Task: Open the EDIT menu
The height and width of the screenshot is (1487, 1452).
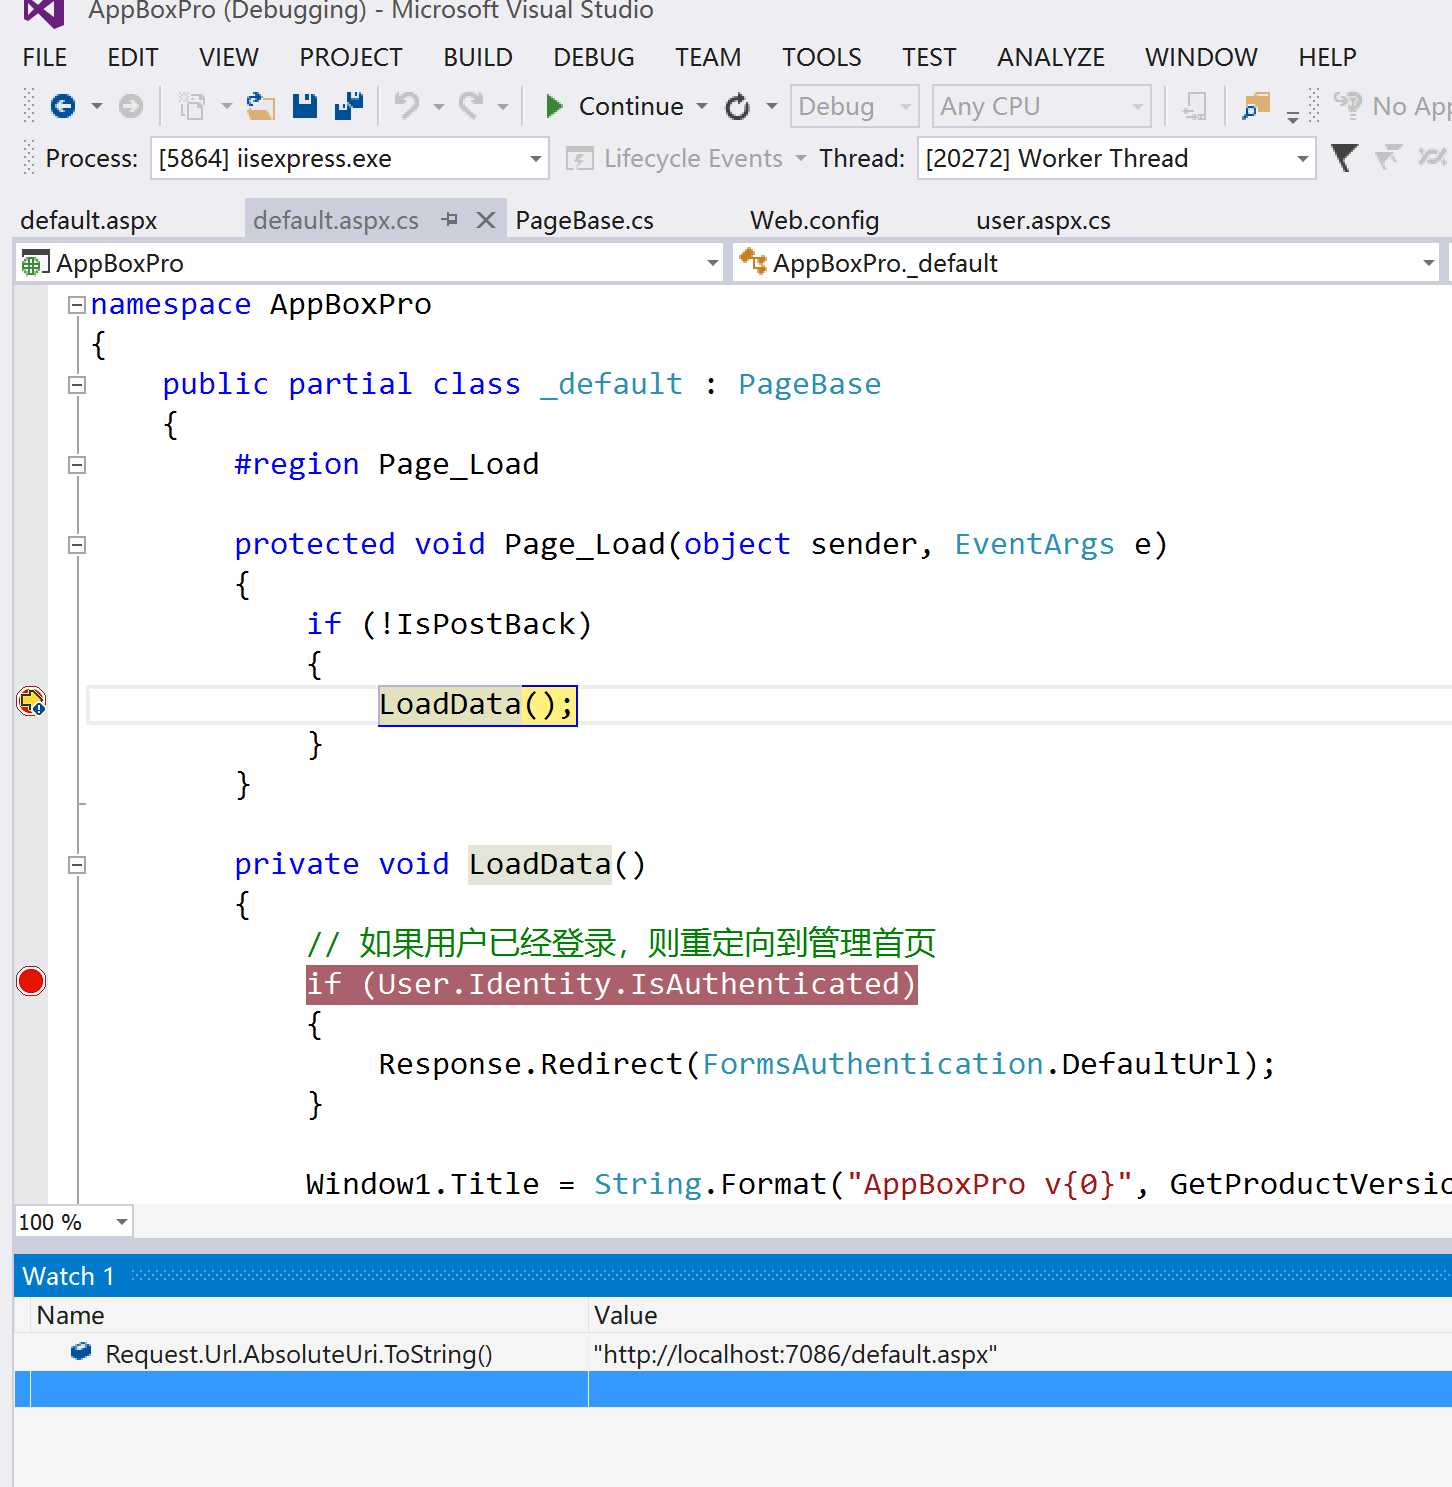Action: (x=133, y=57)
